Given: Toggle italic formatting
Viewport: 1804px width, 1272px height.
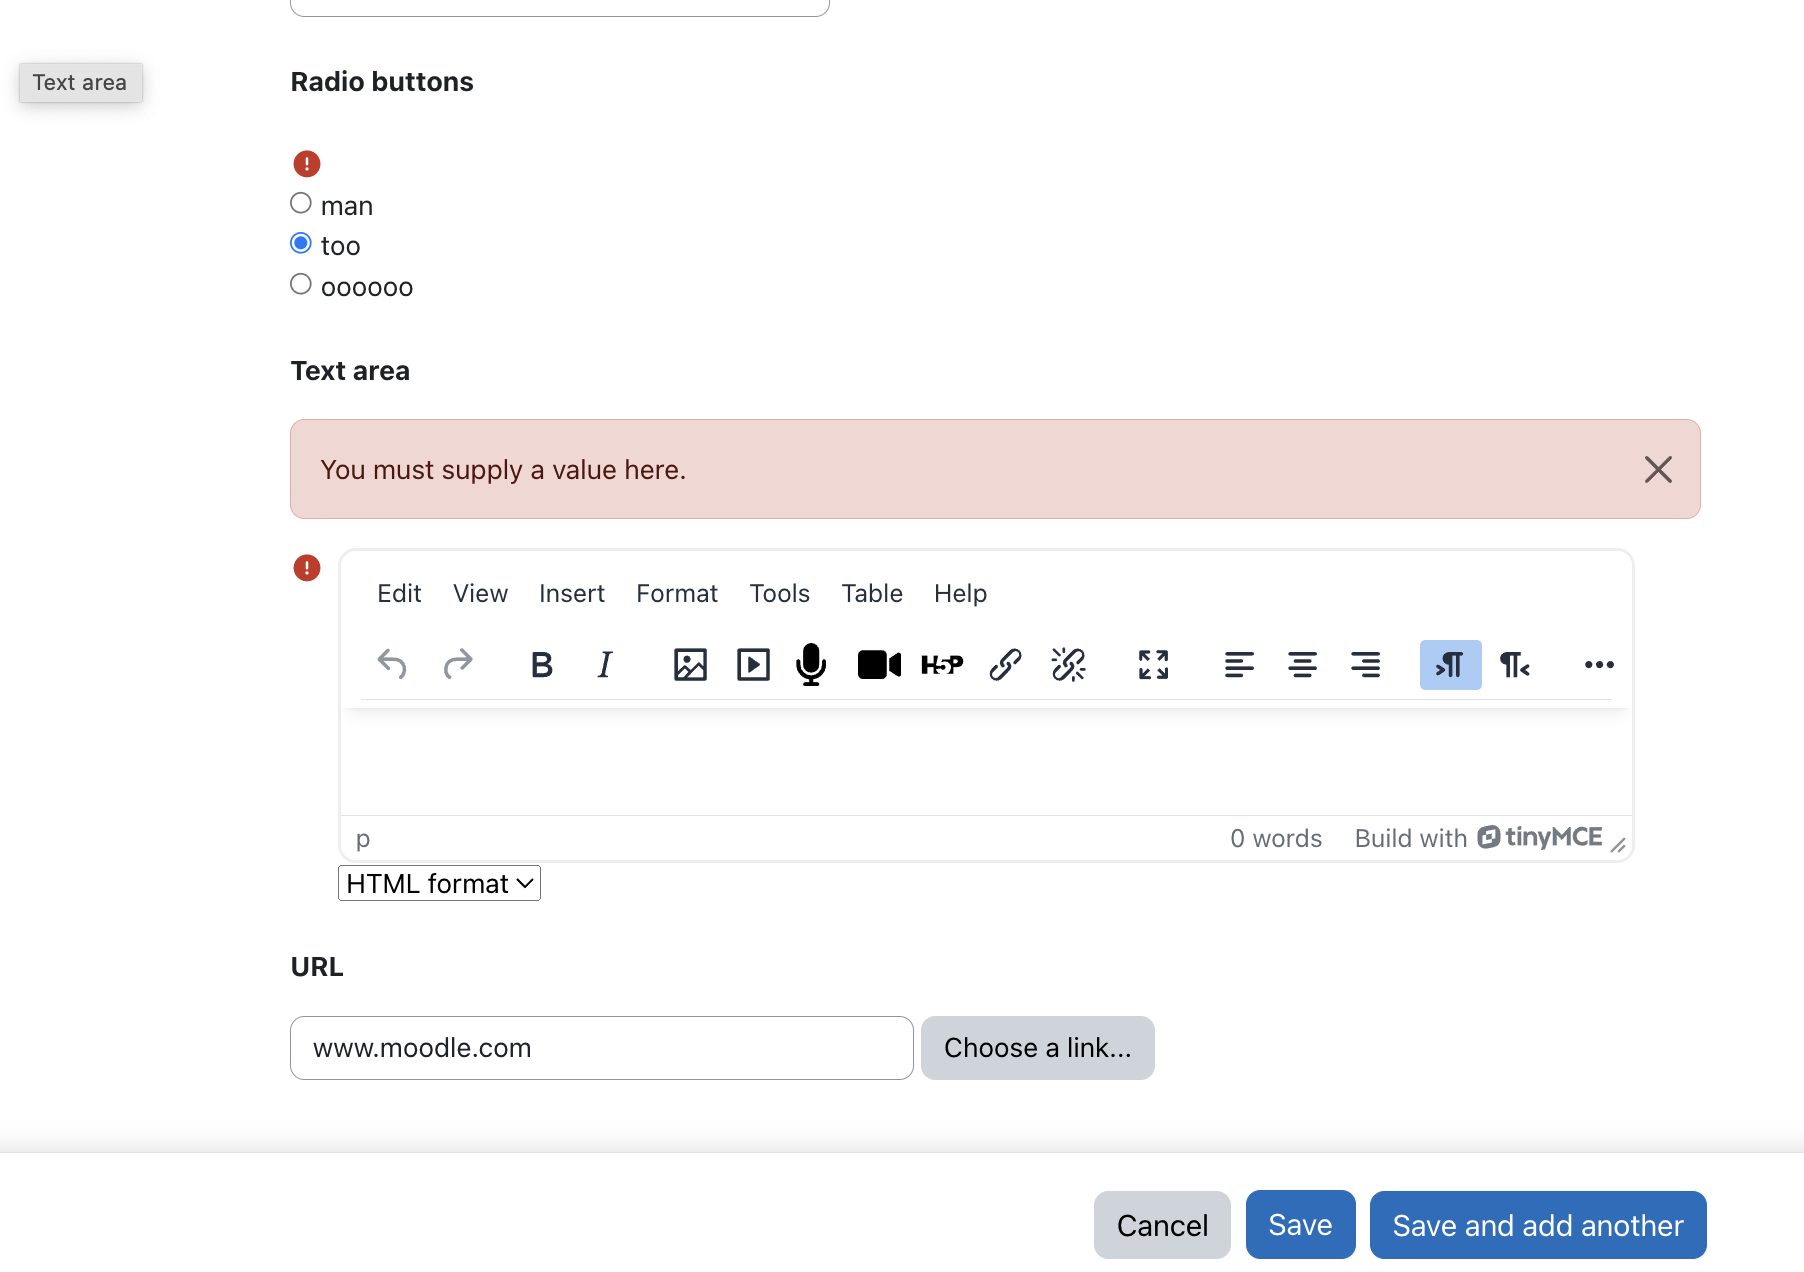Looking at the screenshot, I should pyautogui.click(x=605, y=664).
